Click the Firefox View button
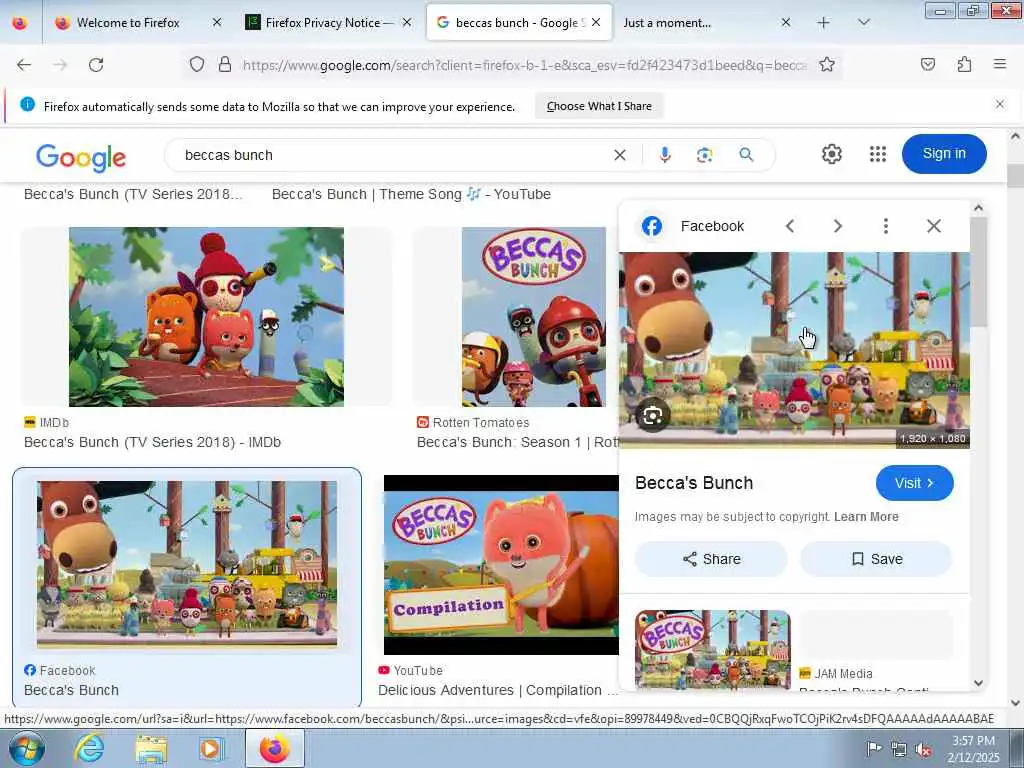The width and height of the screenshot is (1024, 768). pos(20,23)
